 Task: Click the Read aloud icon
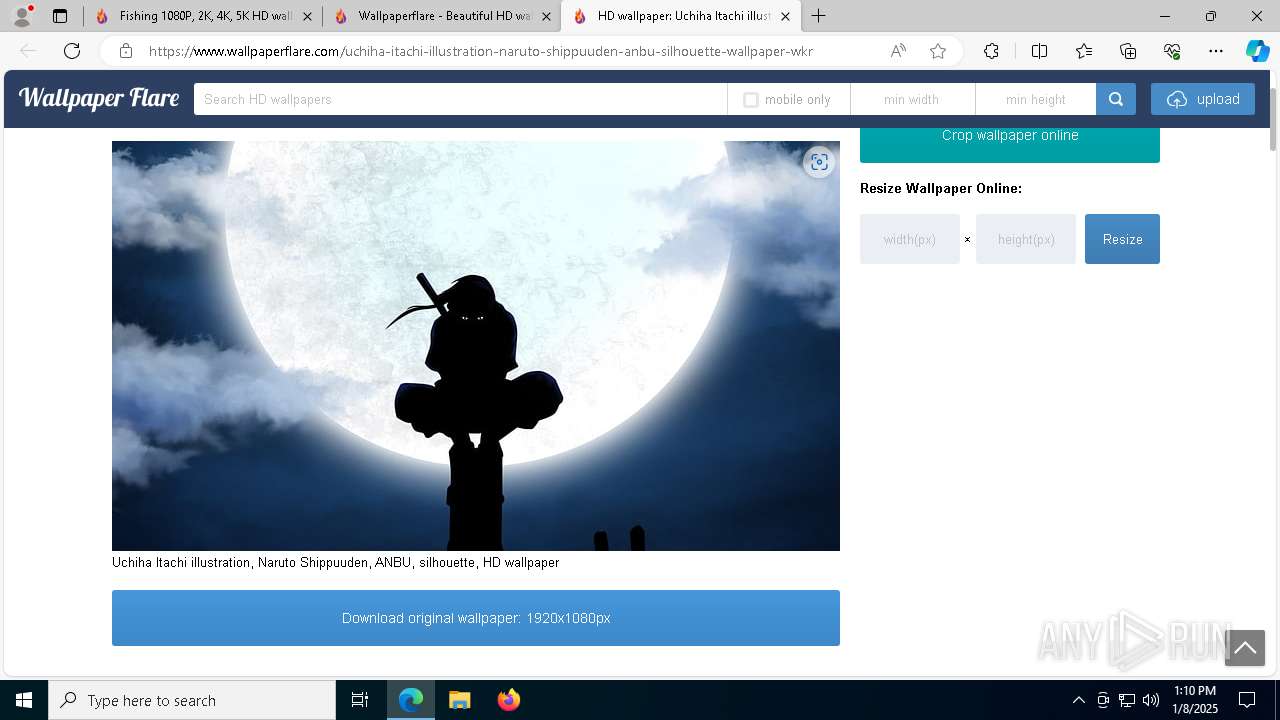pos(898,51)
